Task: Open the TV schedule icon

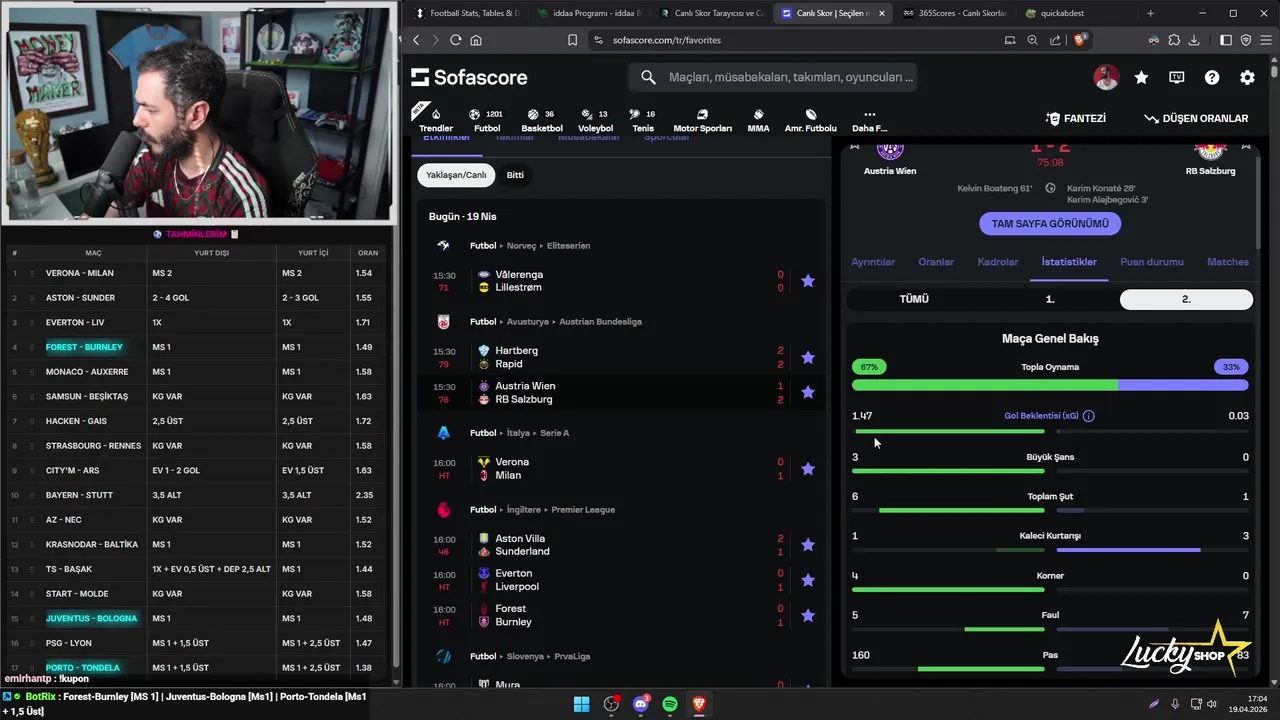Action: (x=1177, y=77)
